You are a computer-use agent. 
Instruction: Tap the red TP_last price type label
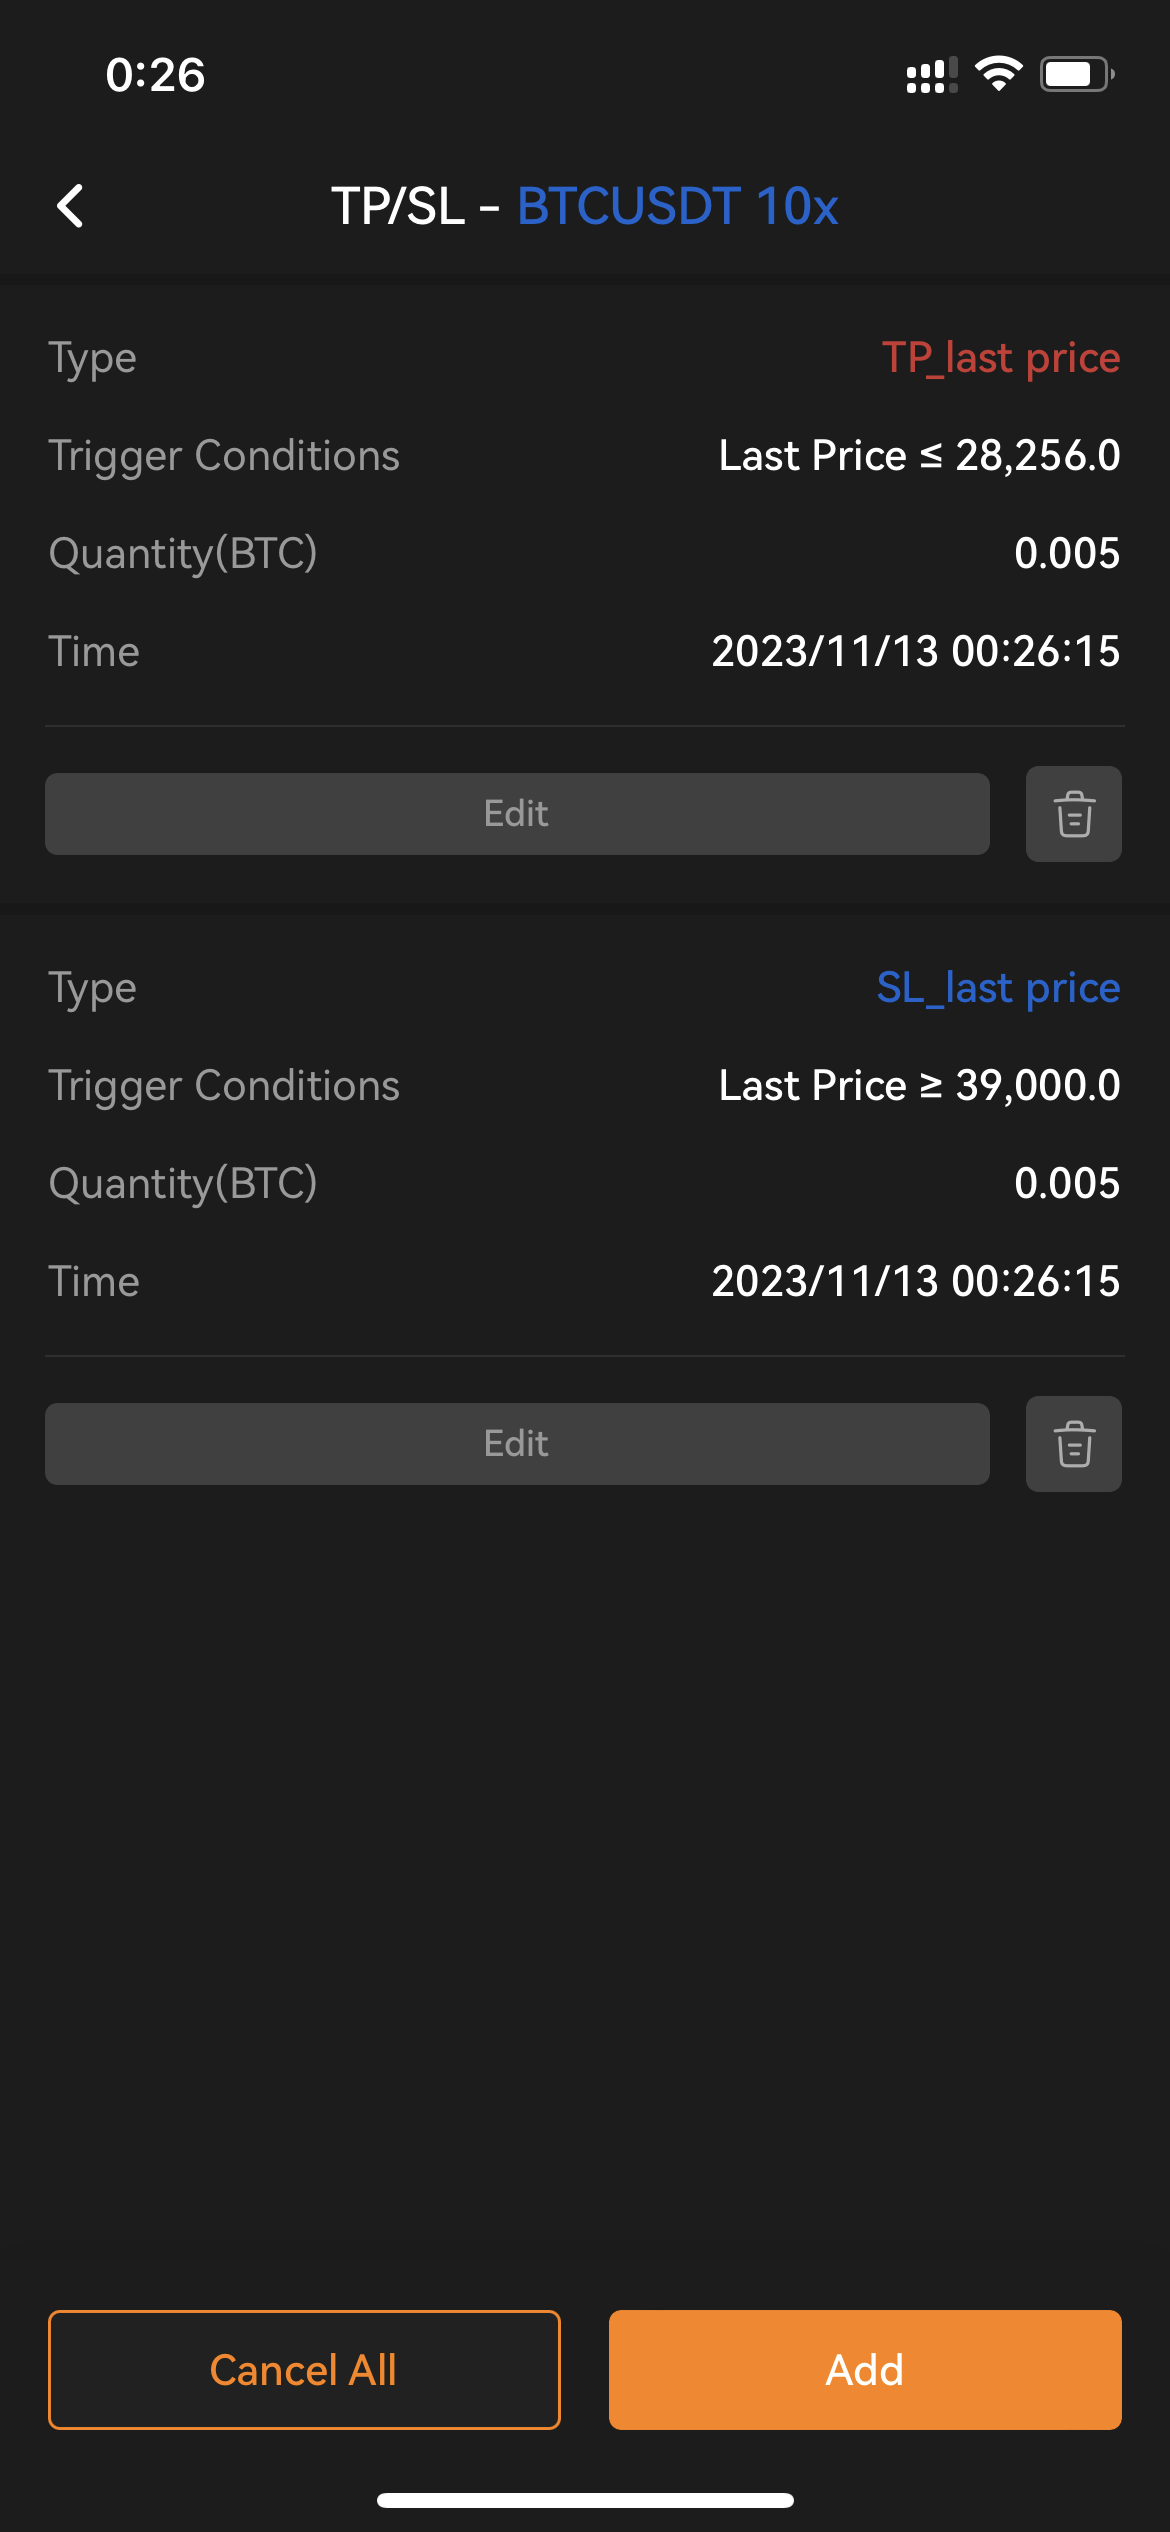click(1000, 358)
